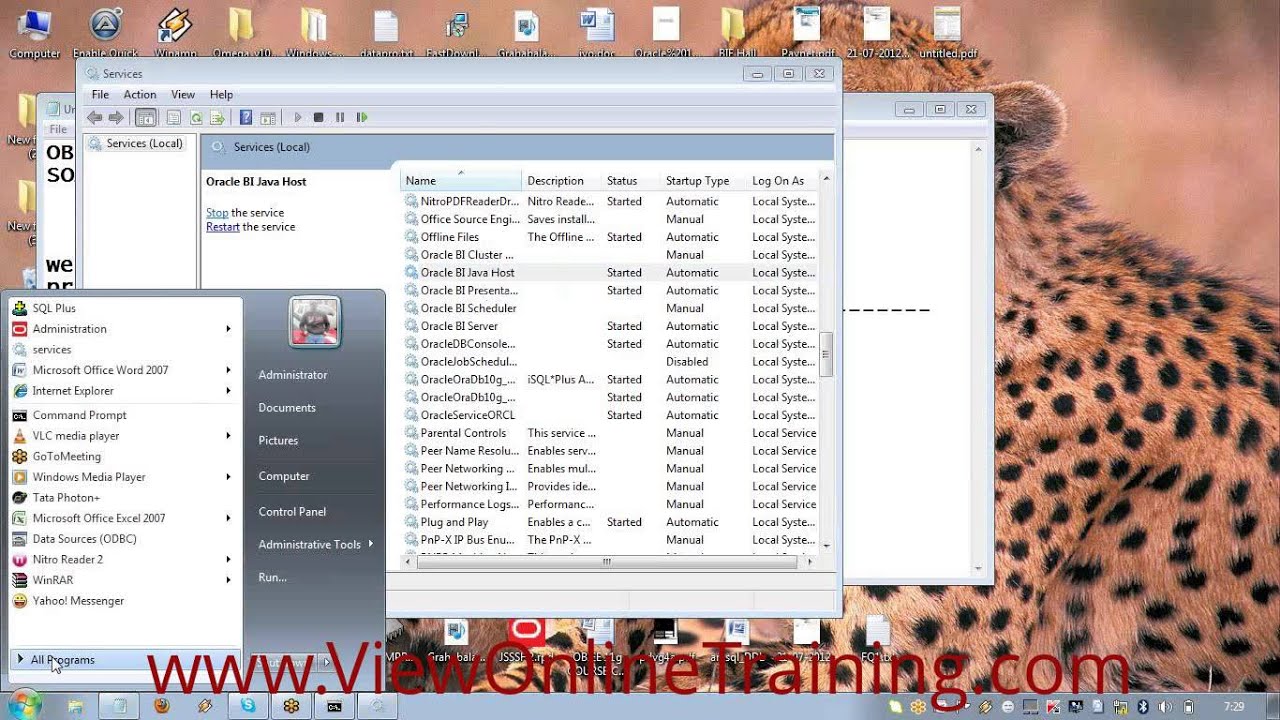This screenshot has width=1280, height=720.
Task: Select the OracleJobSchedul... disabled service
Action: 610,362
